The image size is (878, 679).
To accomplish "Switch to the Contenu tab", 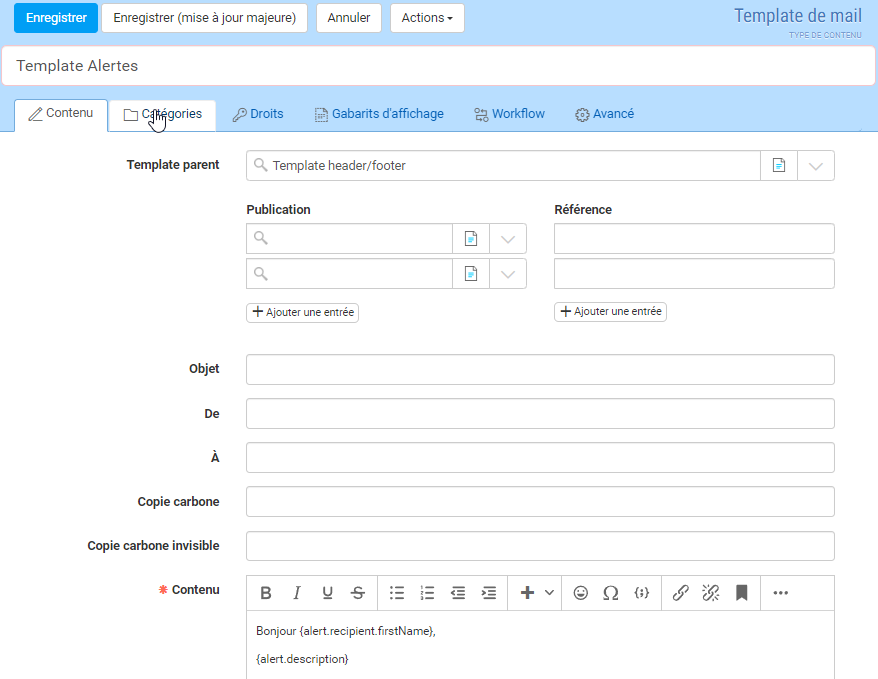I will (61, 114).
